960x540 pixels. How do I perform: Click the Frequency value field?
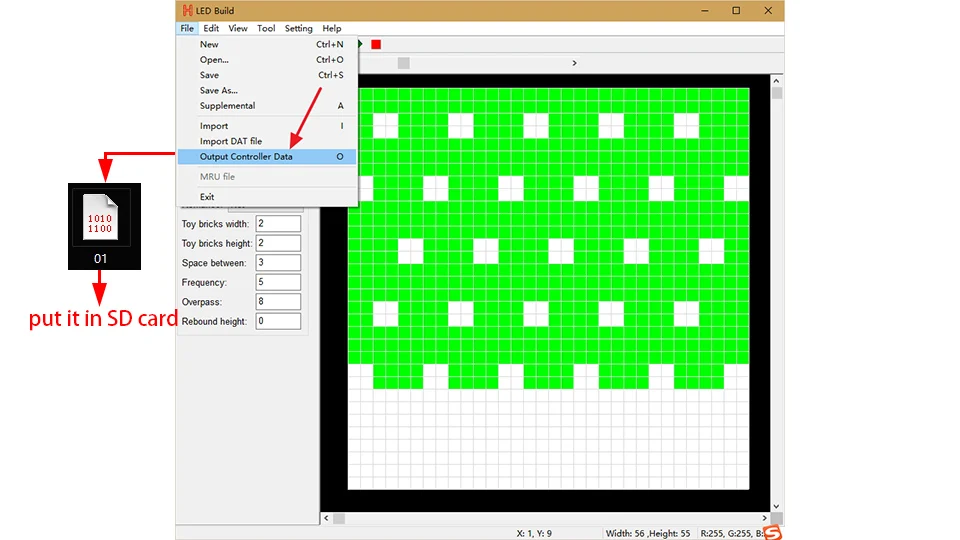click(x=278, y=283)
